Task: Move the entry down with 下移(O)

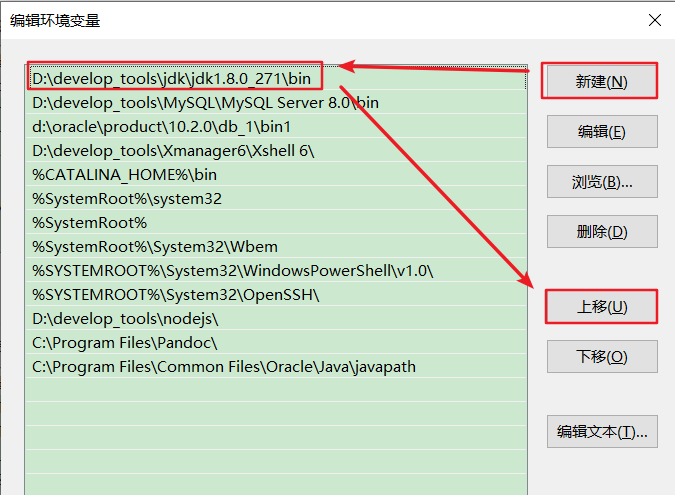Action: [x=602, y=356]
